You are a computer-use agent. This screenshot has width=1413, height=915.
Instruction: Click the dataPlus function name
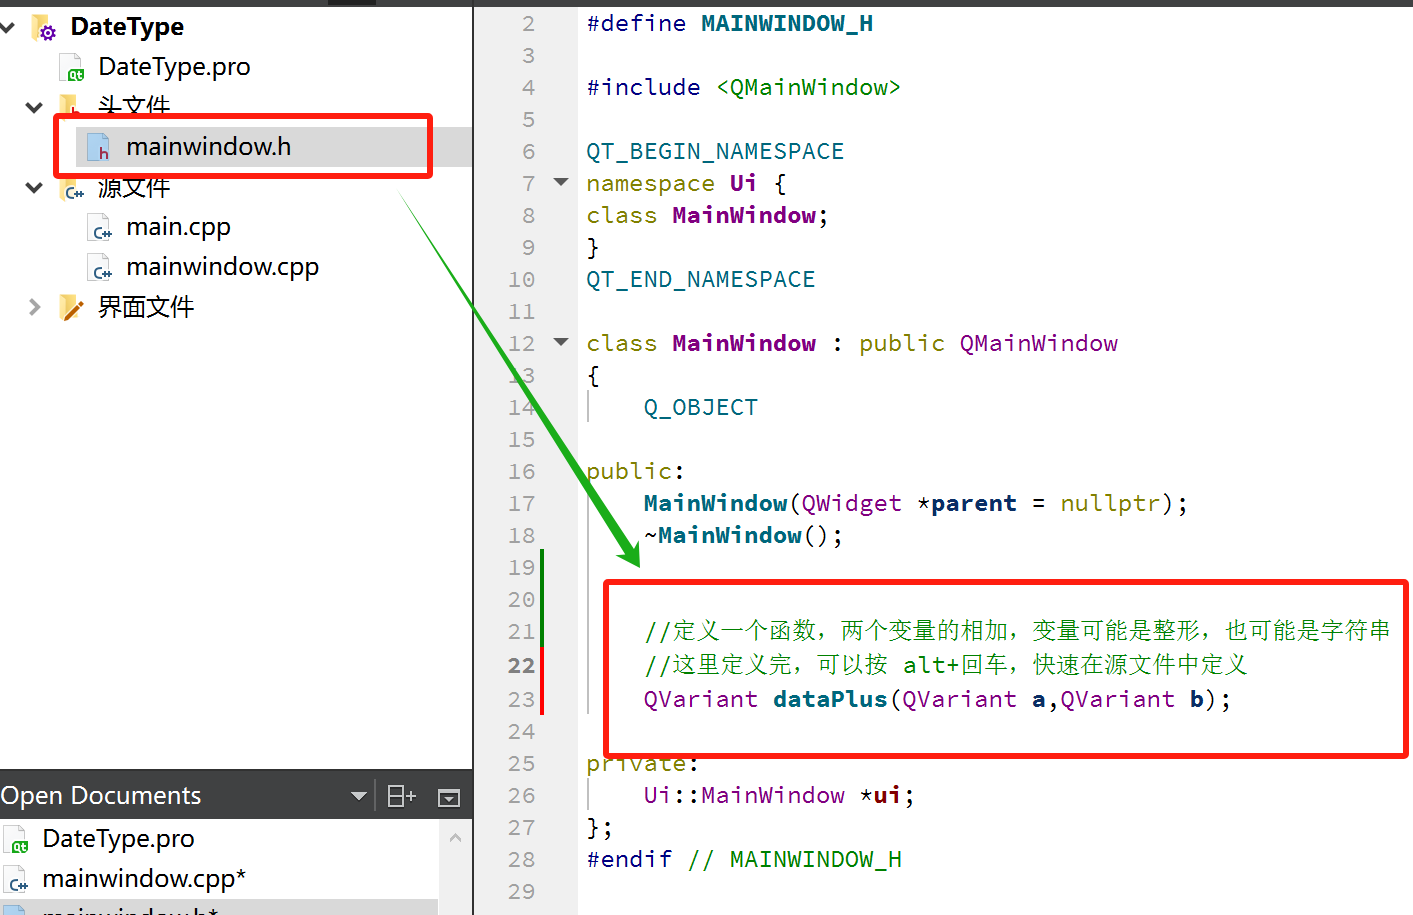tap(830, 699)
